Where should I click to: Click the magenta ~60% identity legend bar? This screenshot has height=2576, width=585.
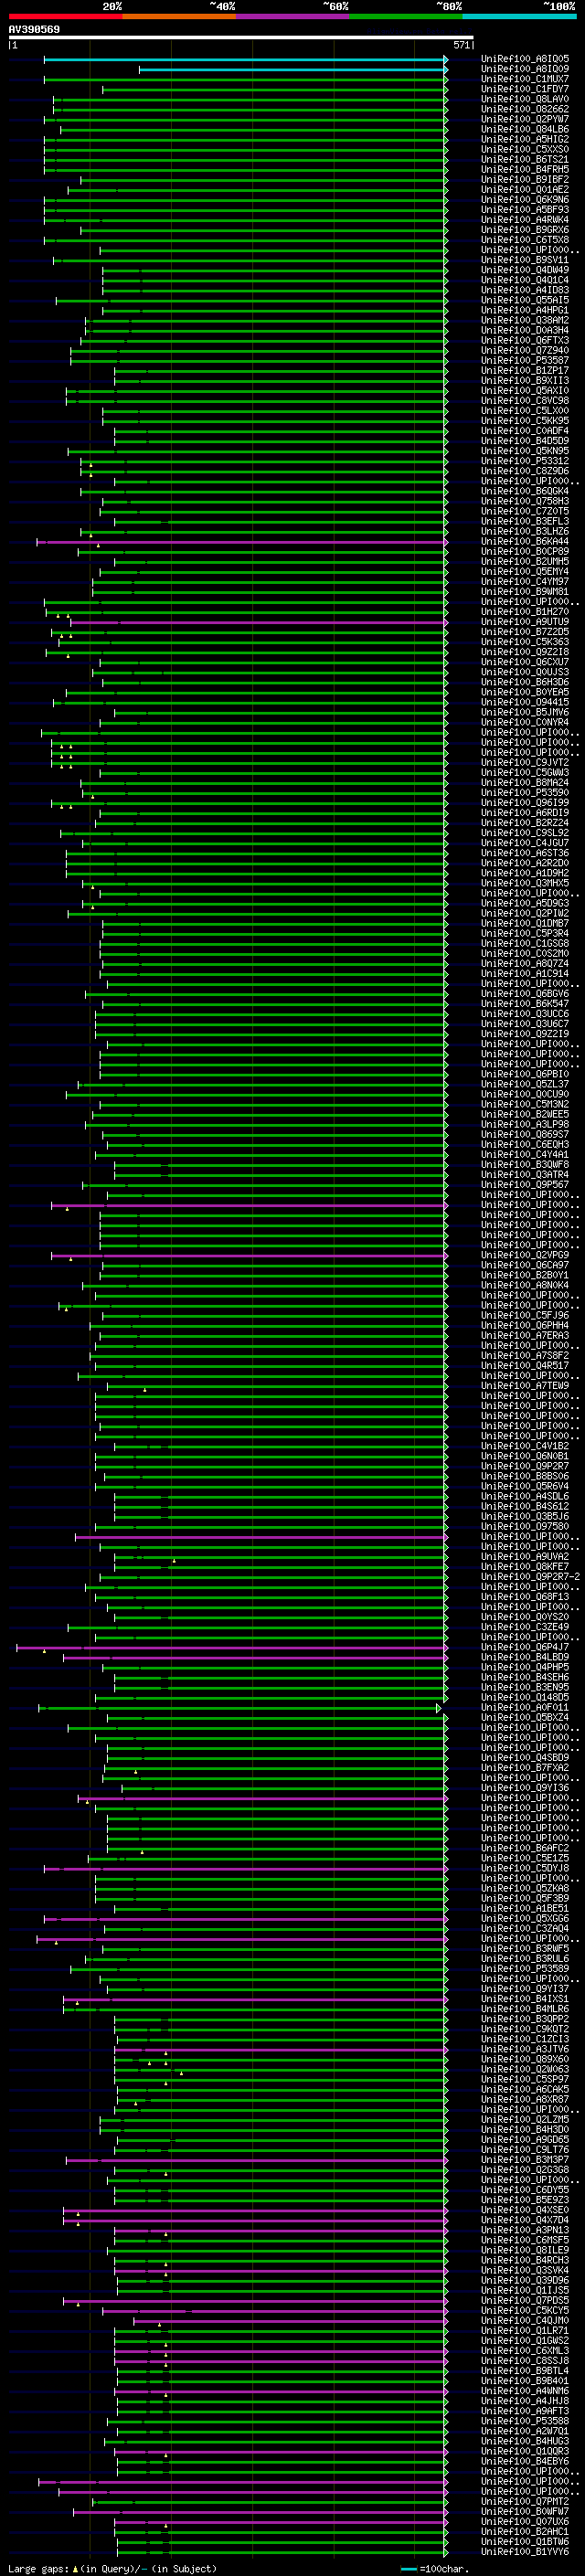292,16
